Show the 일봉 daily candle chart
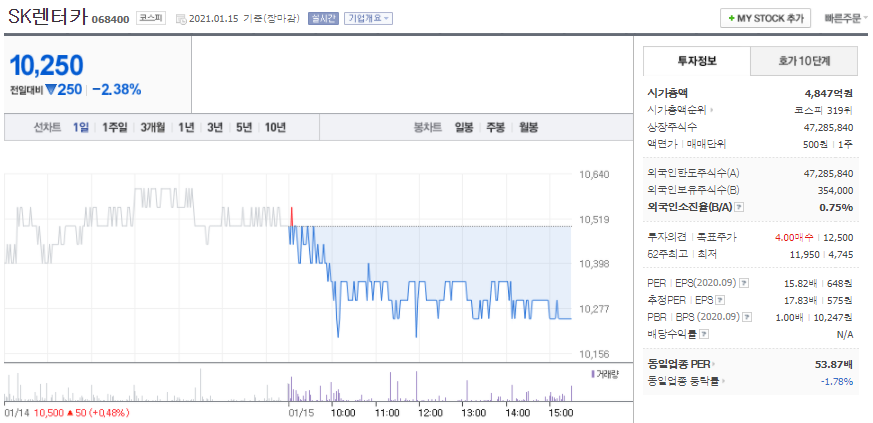This screenshot has height=423, width=873. pos(464,127)
